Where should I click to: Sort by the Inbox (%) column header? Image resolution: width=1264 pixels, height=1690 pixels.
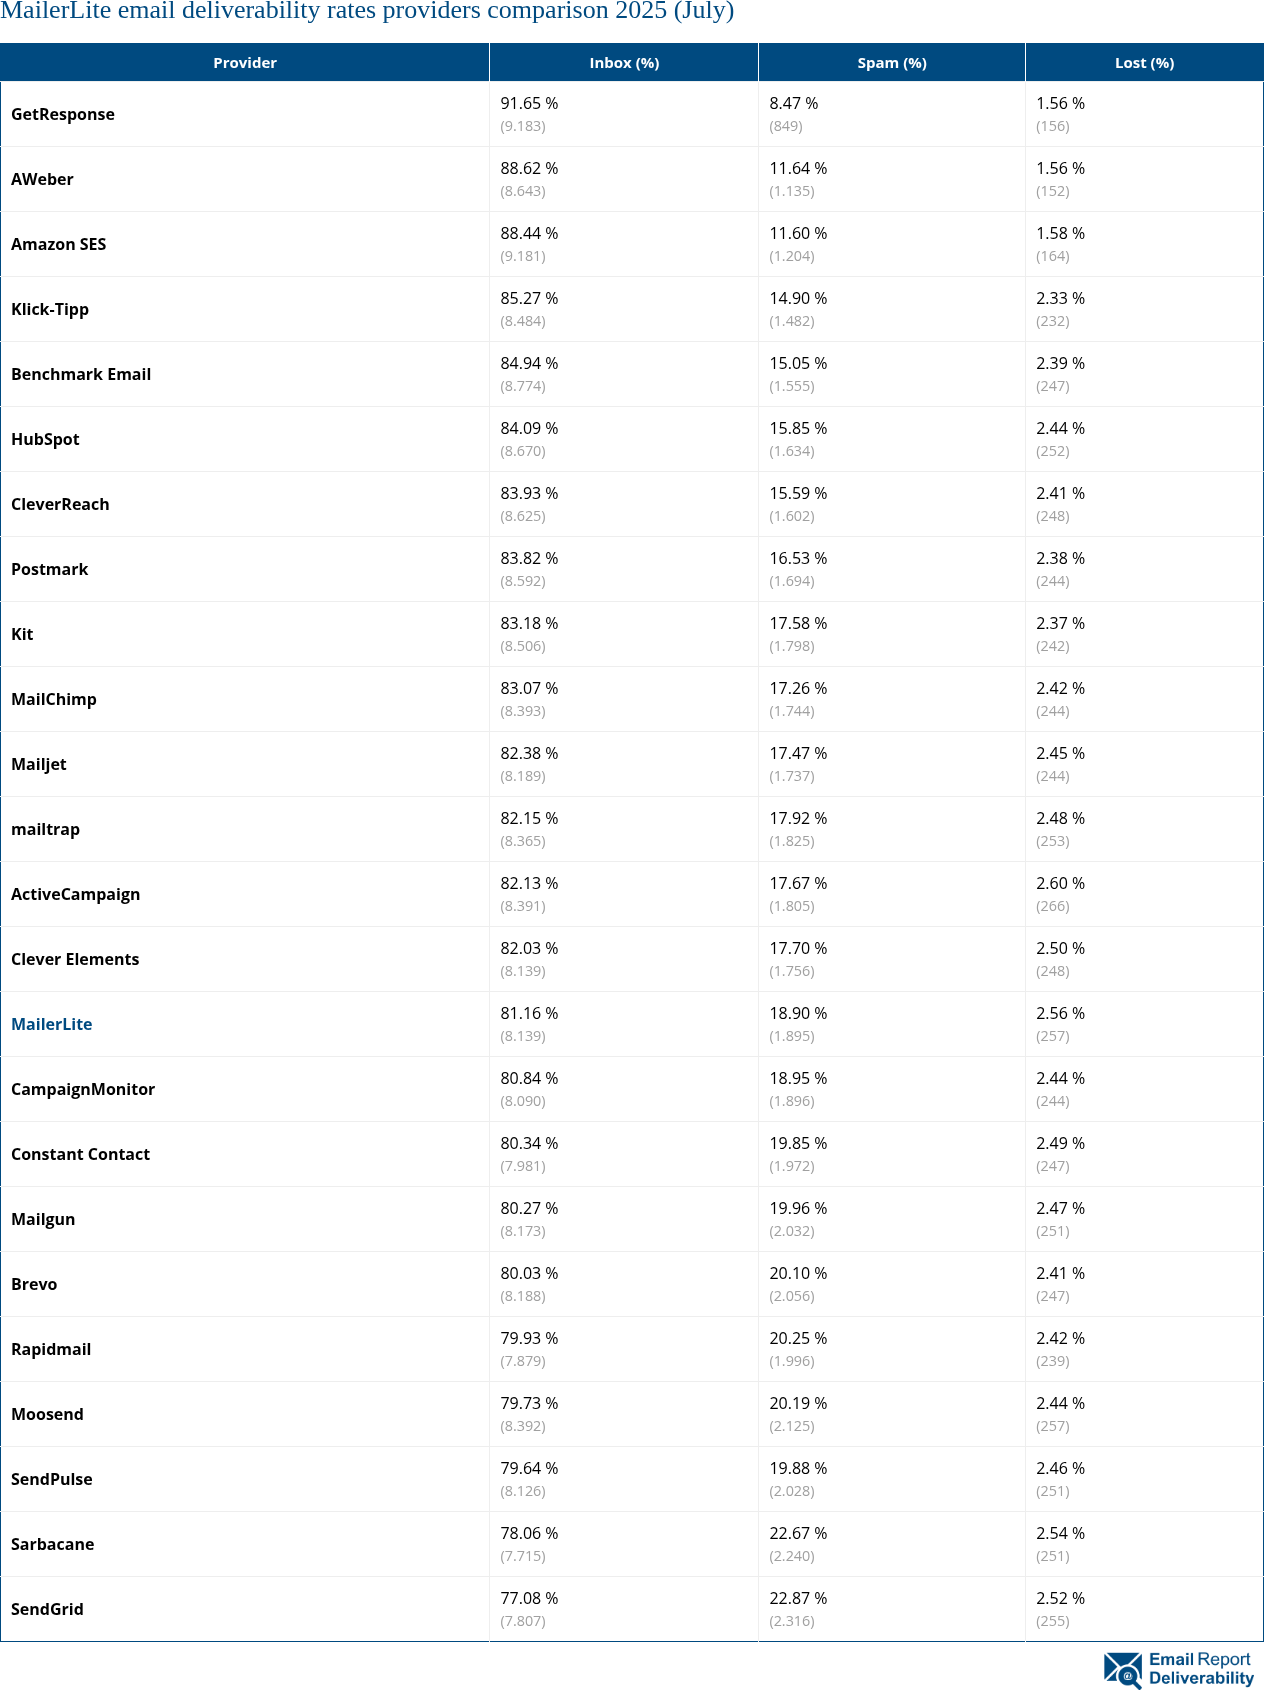(x=624, y=63)
